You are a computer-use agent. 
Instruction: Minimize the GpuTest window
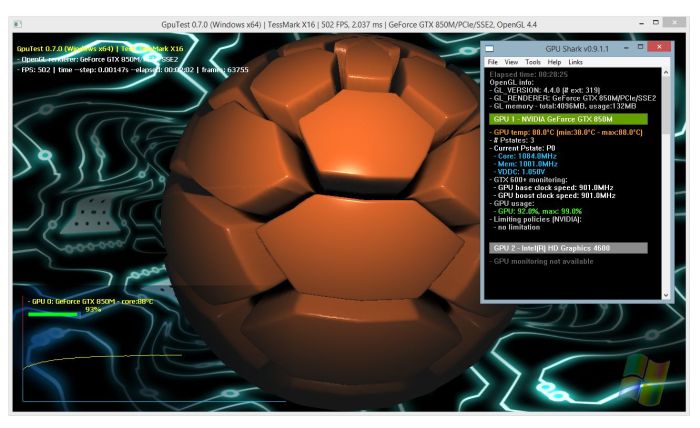click(x=641, y=22)
